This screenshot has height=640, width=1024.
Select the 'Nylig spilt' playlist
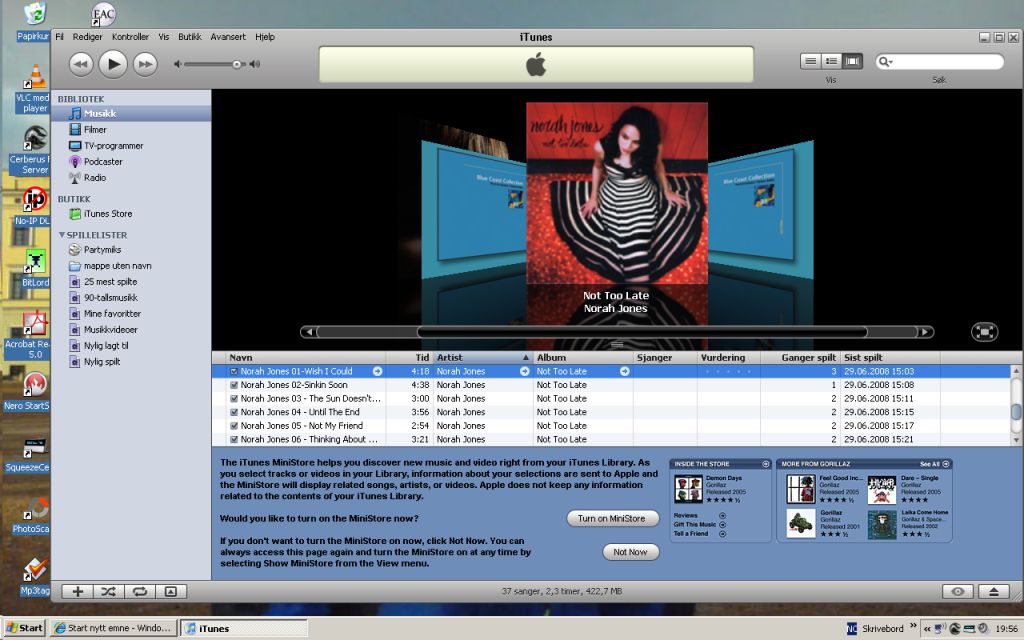(102, 362)
